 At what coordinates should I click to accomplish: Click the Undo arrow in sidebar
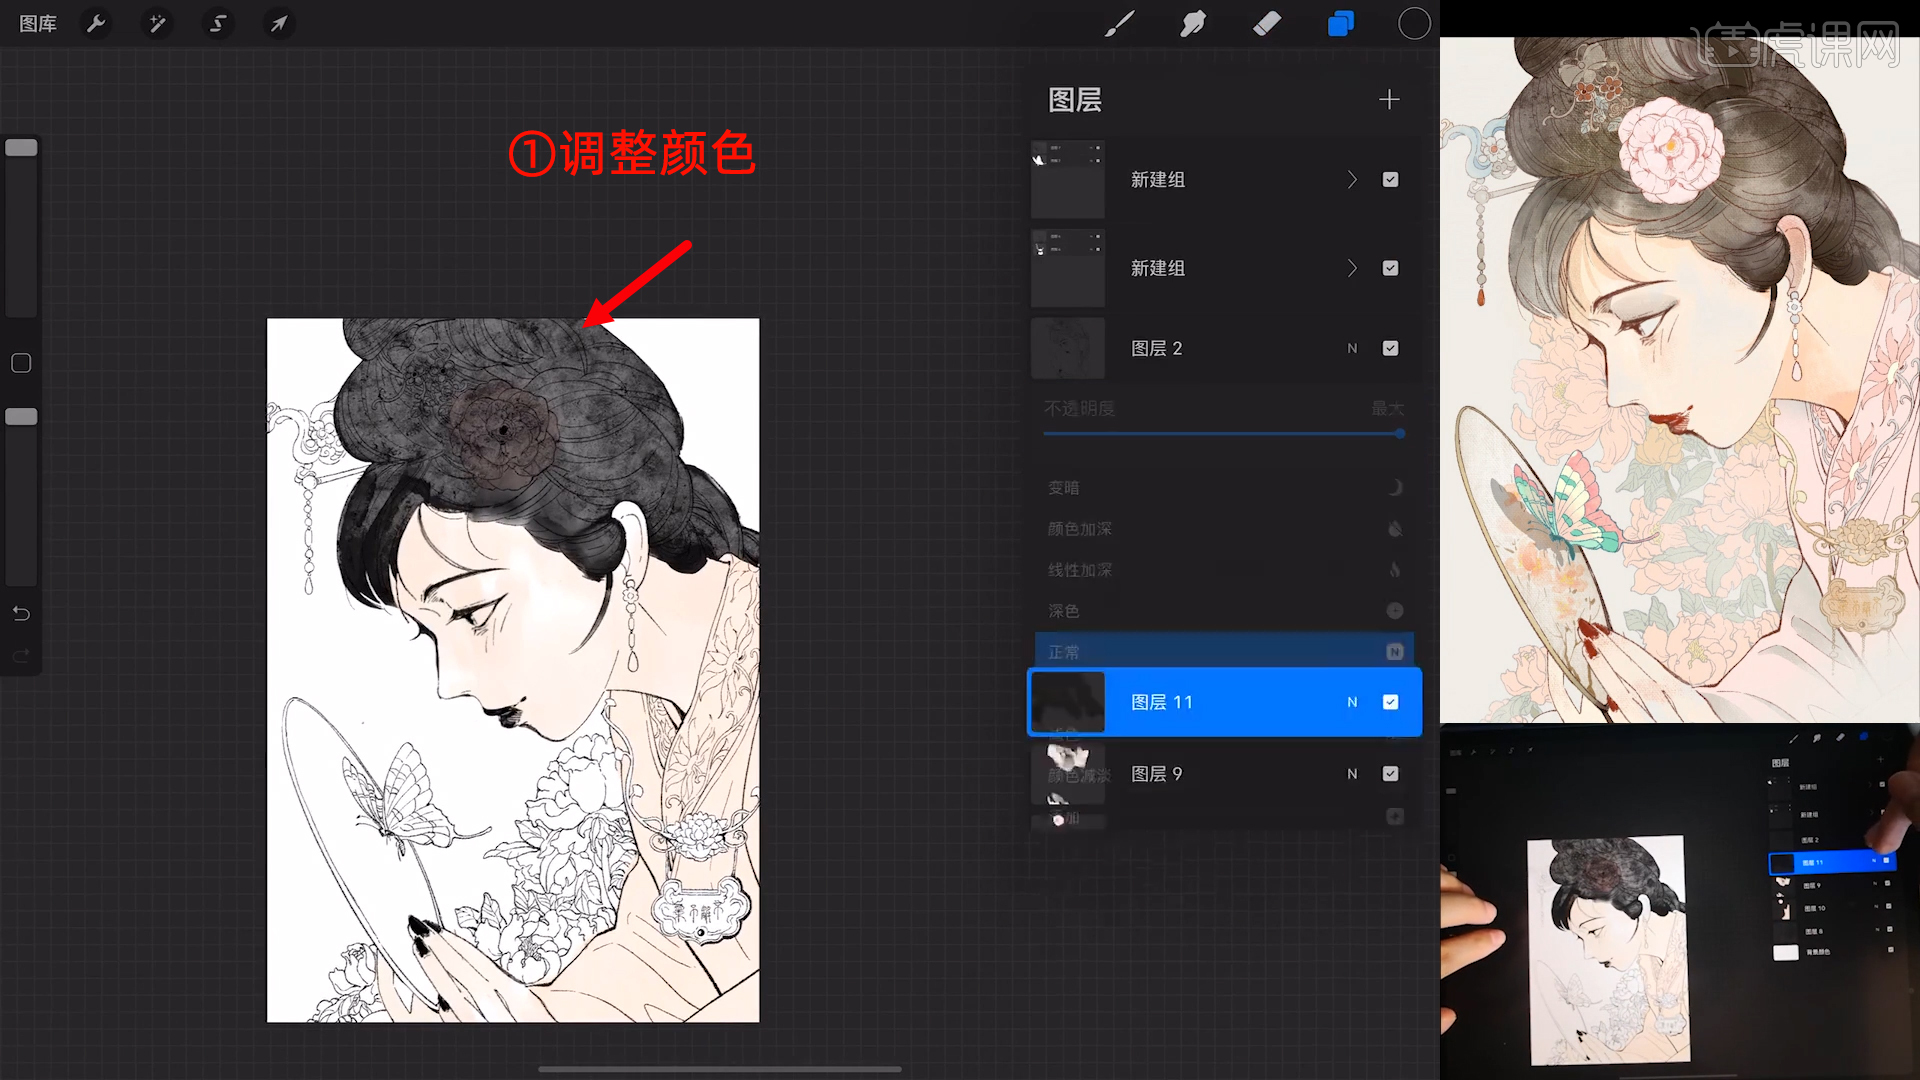click(x=21, y=613)
